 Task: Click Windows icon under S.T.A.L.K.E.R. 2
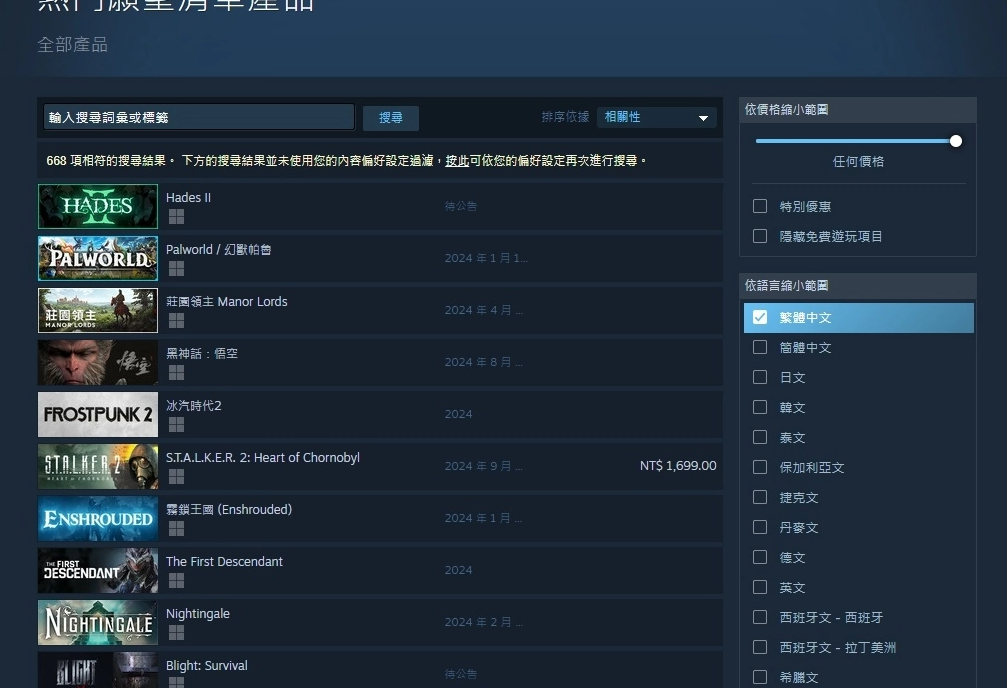[176, 477]
